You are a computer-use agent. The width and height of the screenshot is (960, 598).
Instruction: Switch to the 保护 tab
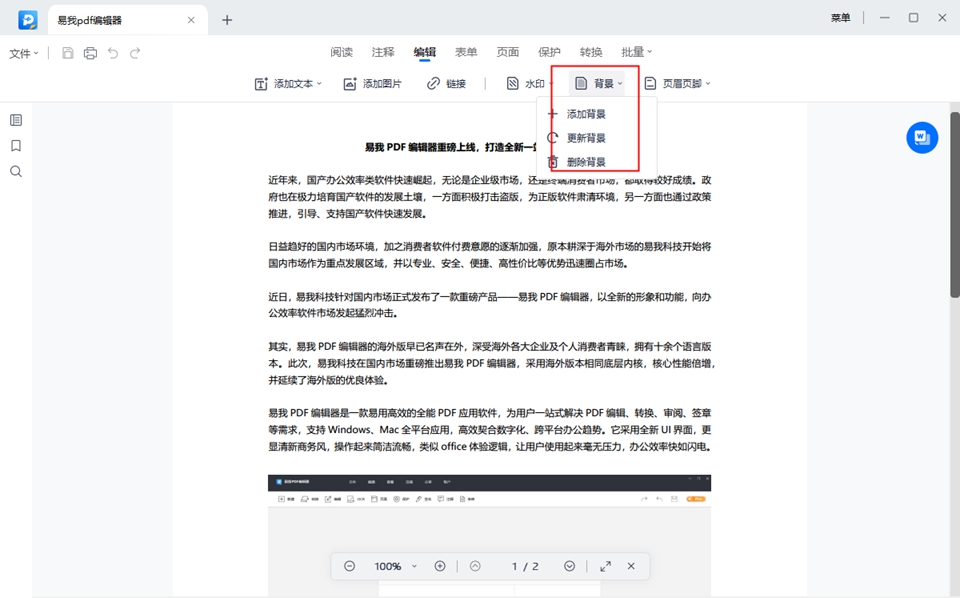[x=549, y=52]
